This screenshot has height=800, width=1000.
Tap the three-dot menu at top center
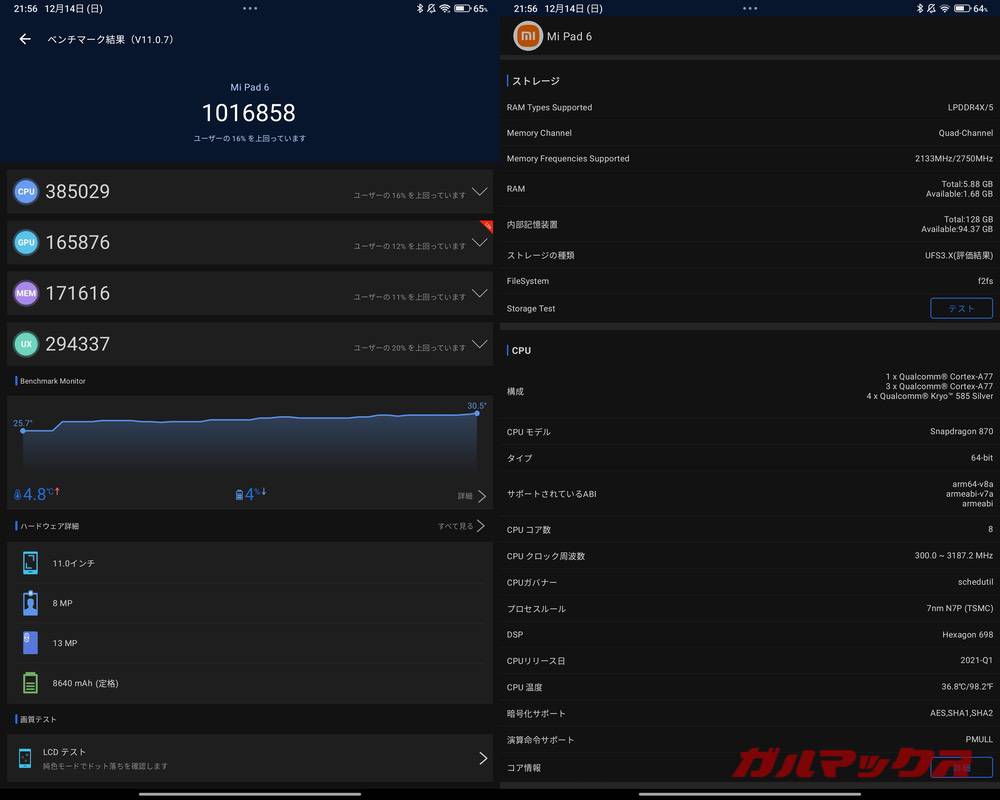[x=250, y=8]
